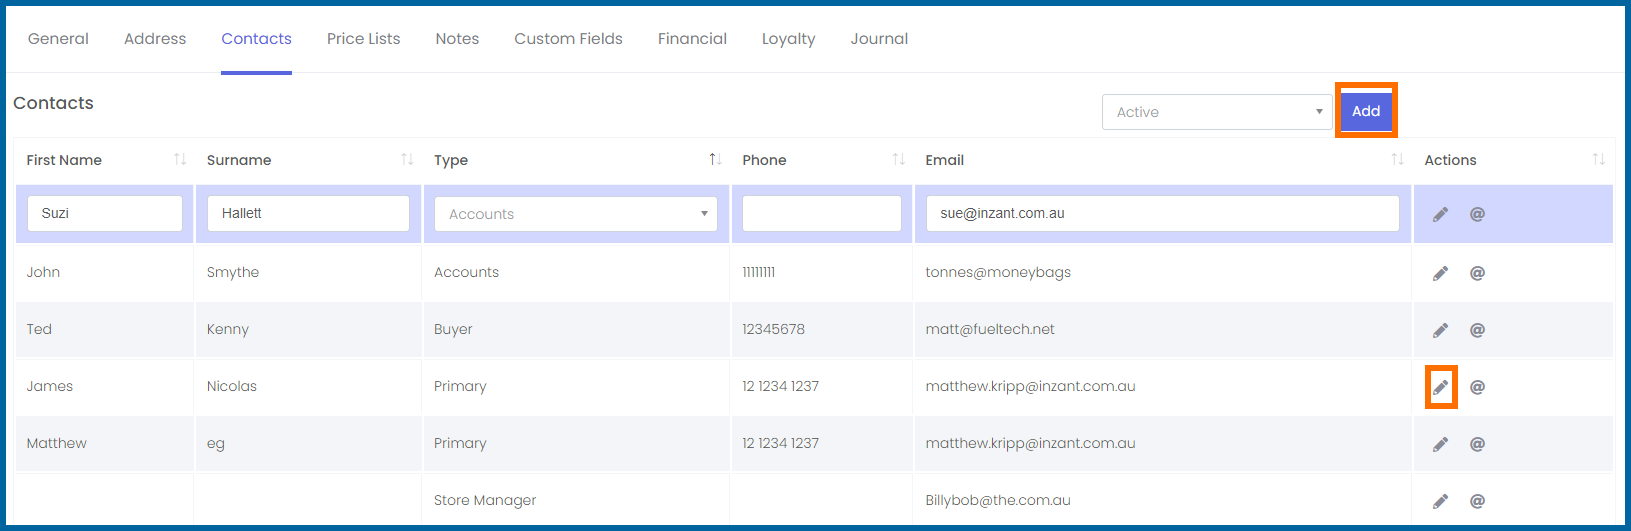1631x531 pixels.
Task: Open the Financial tab
Action: click(692, 39)
